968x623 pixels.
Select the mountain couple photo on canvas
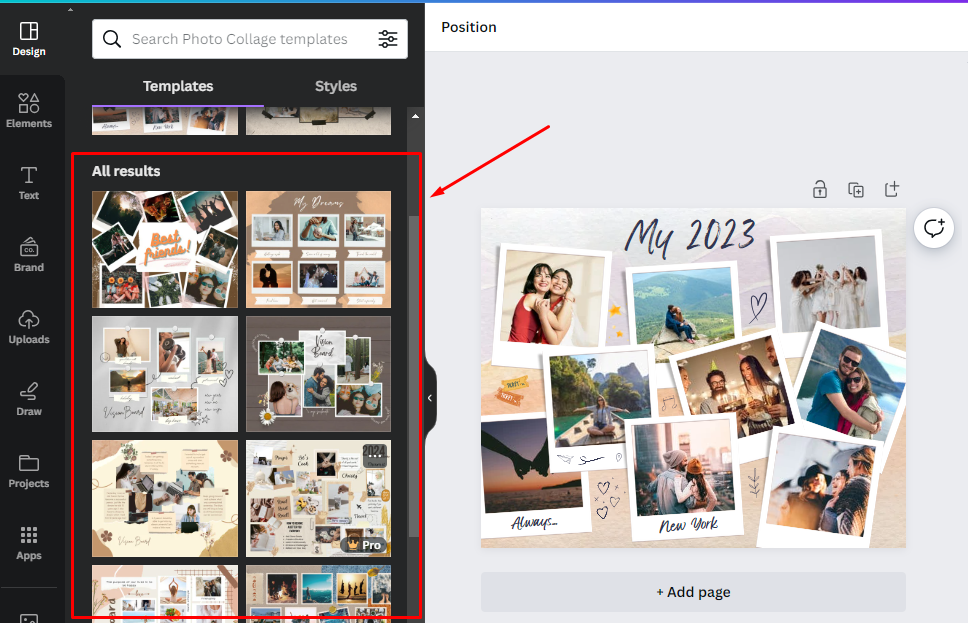click(683, 304)
